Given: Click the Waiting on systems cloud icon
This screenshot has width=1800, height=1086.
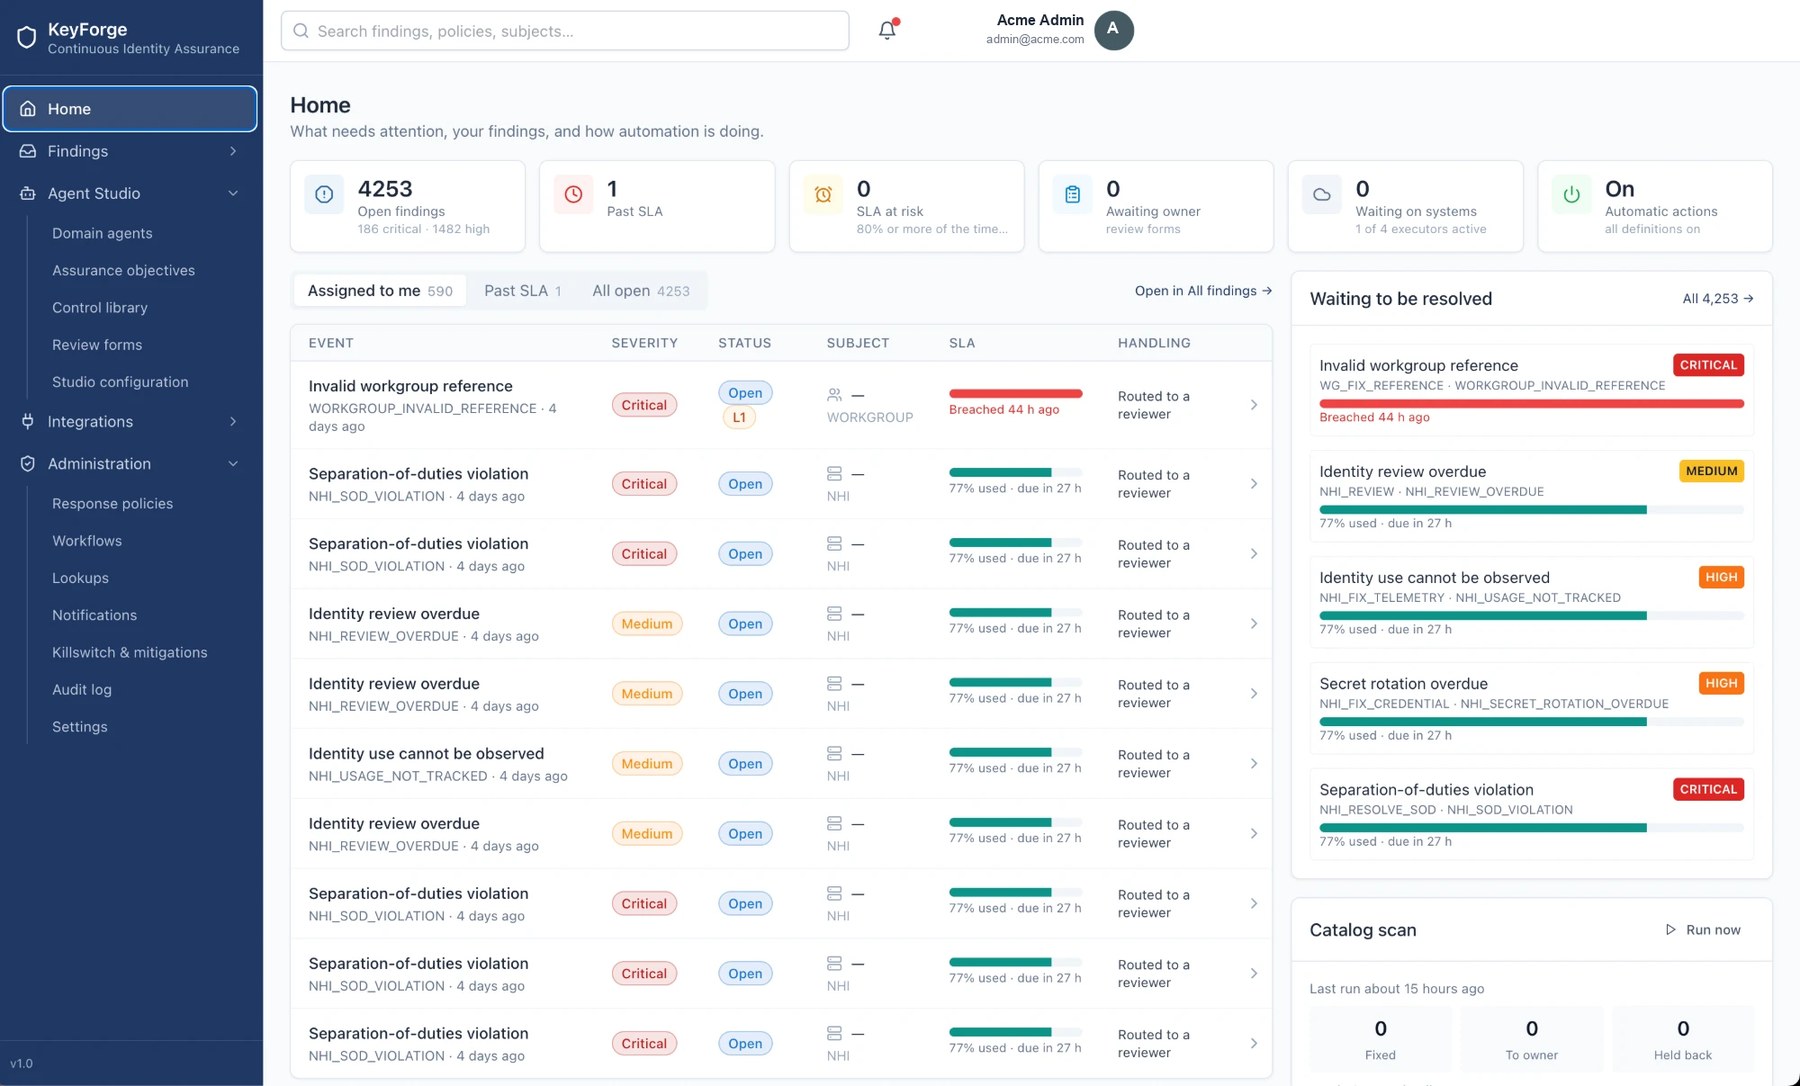Looking at the screenshot, I should (1322, 195).
